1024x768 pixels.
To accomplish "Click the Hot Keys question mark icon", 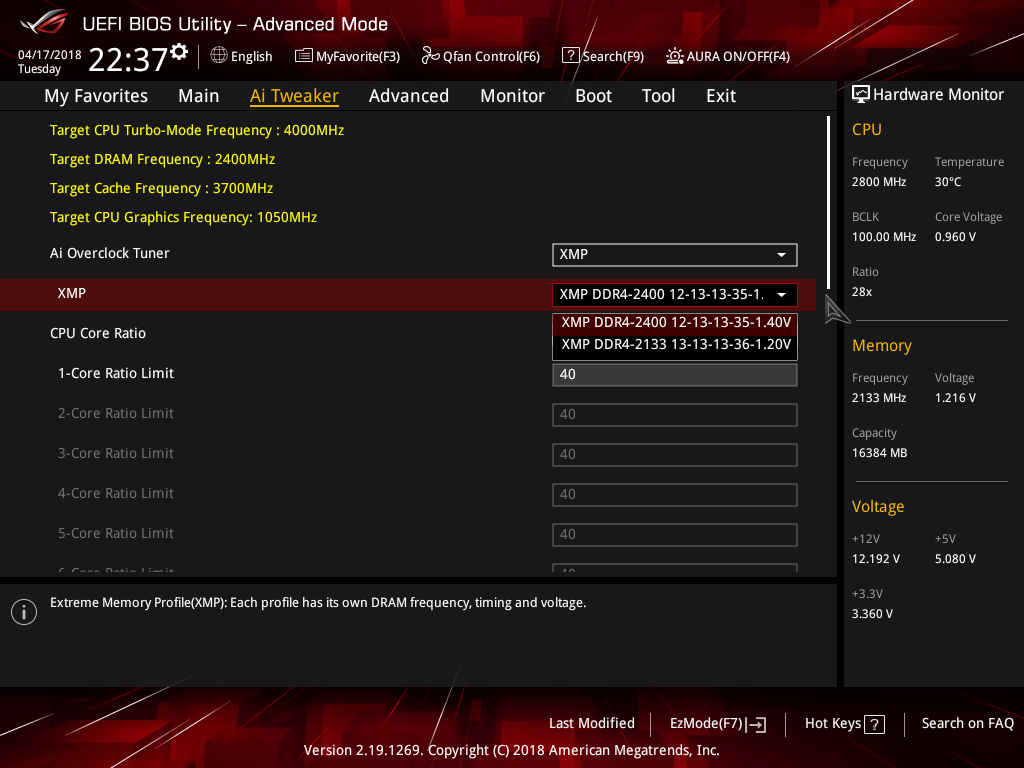I will pyautogui.click(x=874, y=724).
